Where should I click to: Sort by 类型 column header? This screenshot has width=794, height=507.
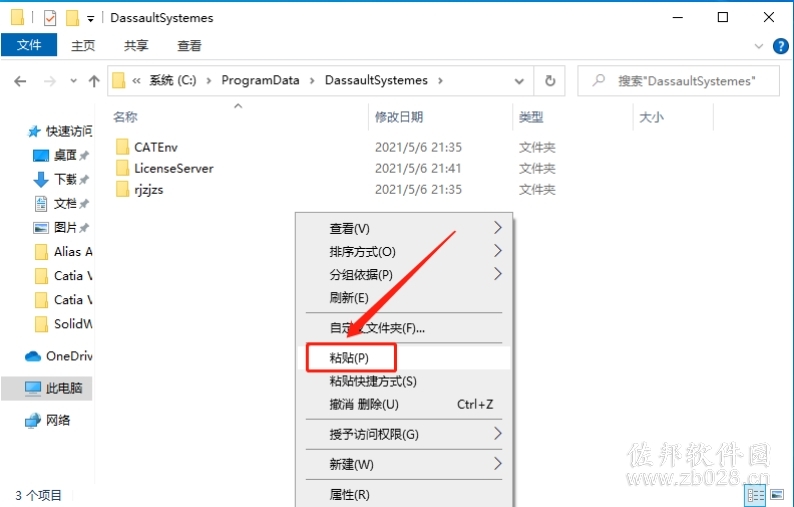pyautogui.click(x=531, y=117)
